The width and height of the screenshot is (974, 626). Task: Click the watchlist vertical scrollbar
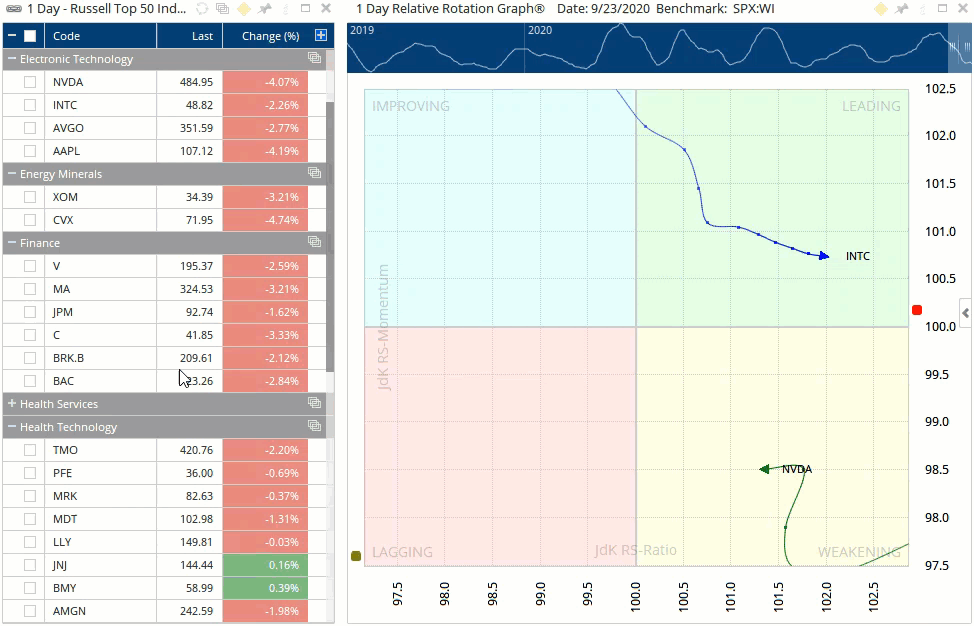[330, 236]
